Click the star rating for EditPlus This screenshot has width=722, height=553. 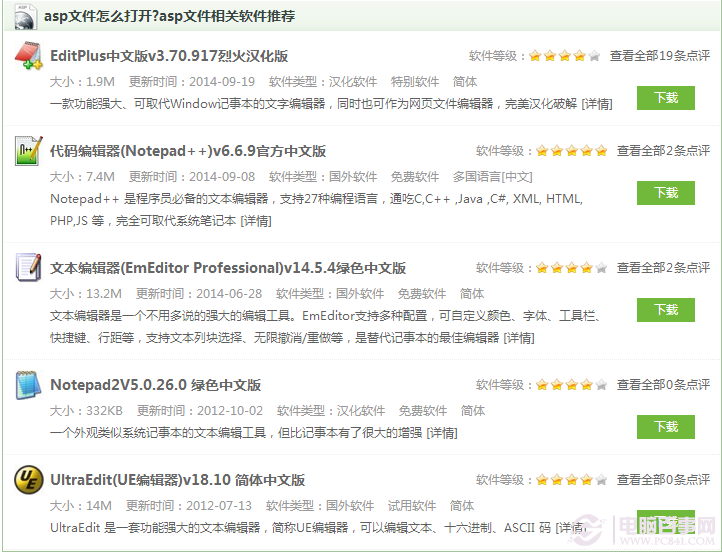(x=565, y=56)
